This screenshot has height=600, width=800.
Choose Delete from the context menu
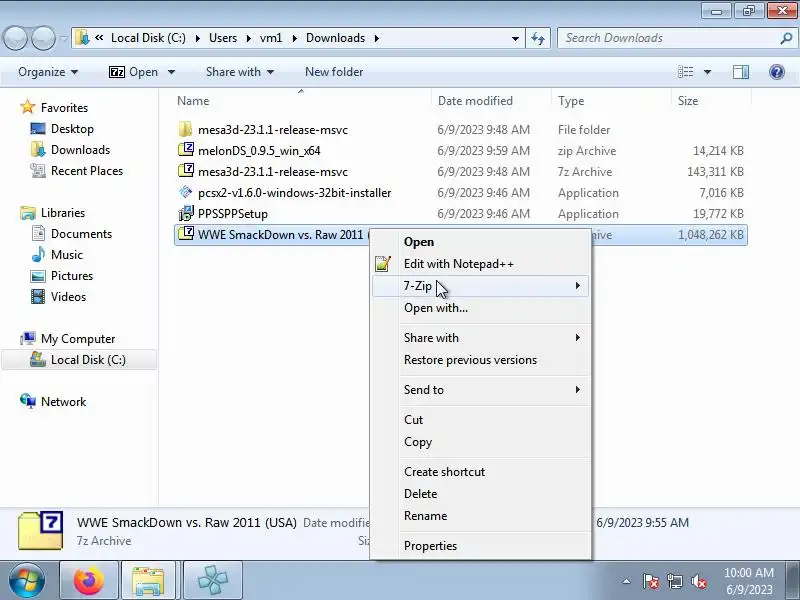pos(480,494)
